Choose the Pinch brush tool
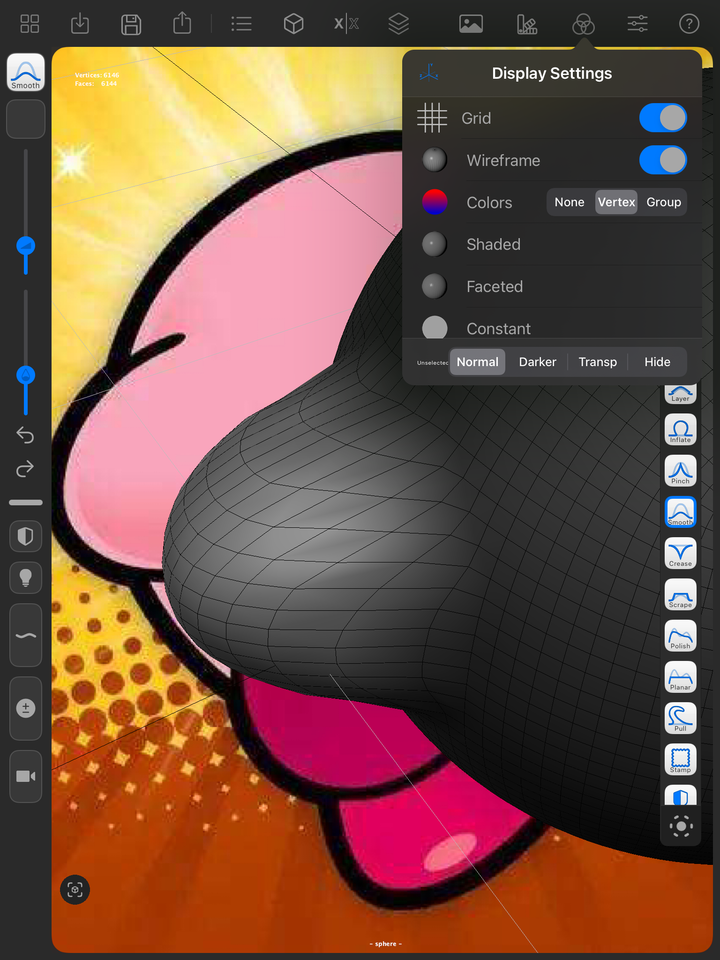This screenshot has width=720, height=960. (x=680, y=470)
